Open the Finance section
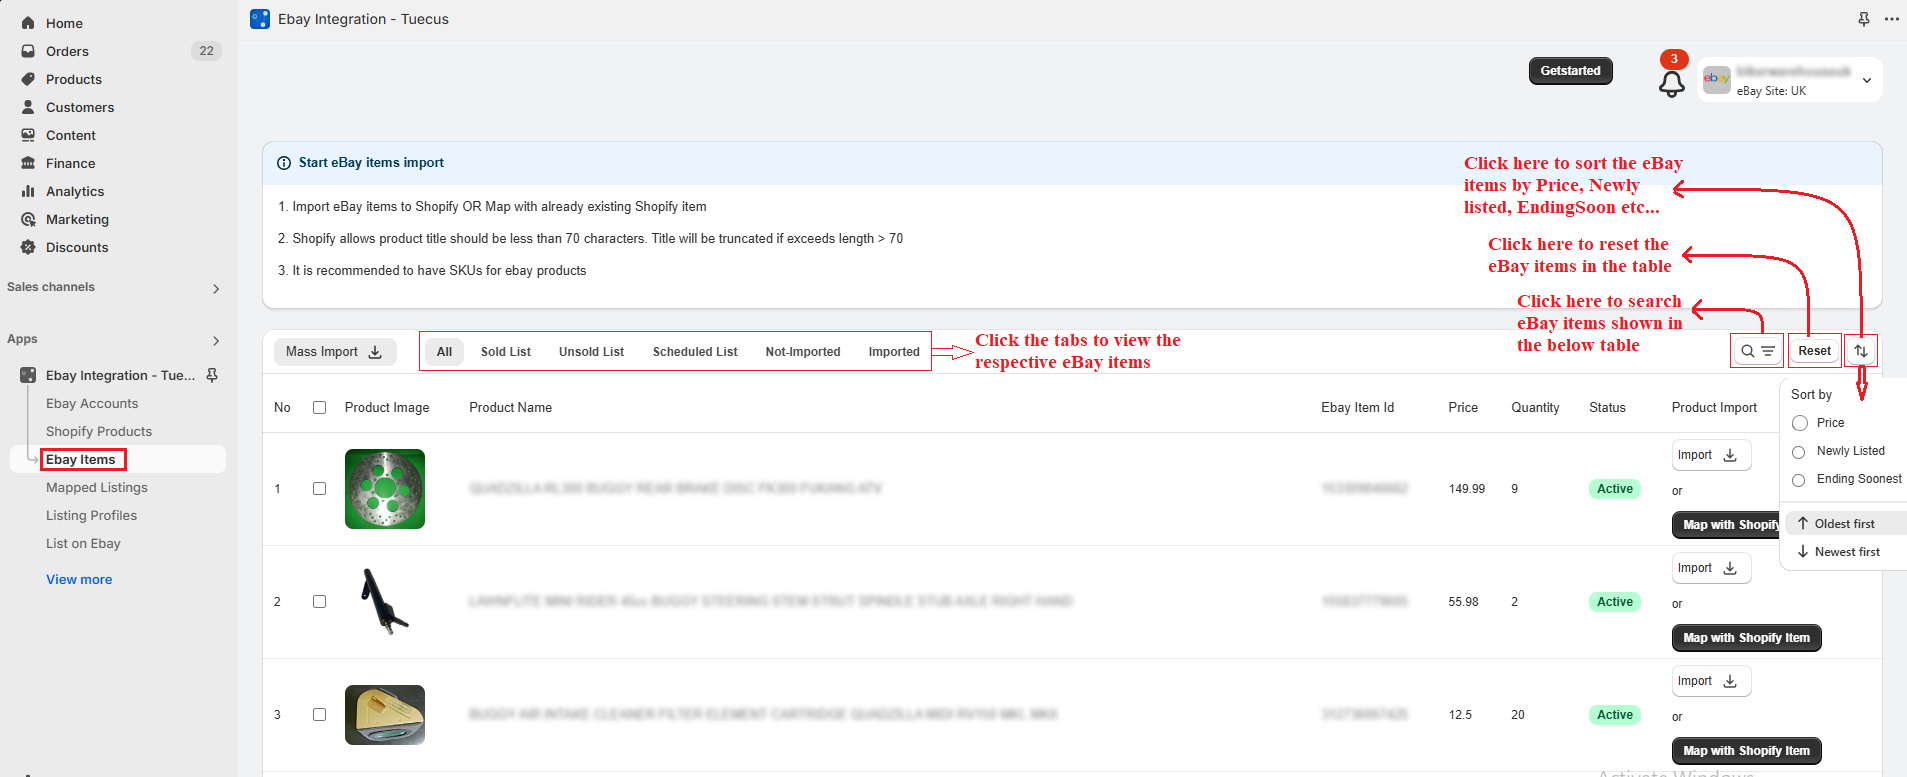The height and width of the screenshot is (777, 1907). [x=71, y=163]
